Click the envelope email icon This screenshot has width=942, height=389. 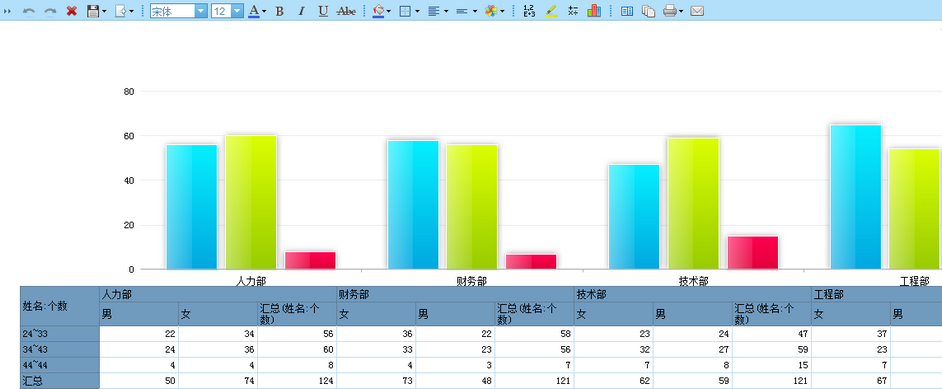[x=697, y=11]
